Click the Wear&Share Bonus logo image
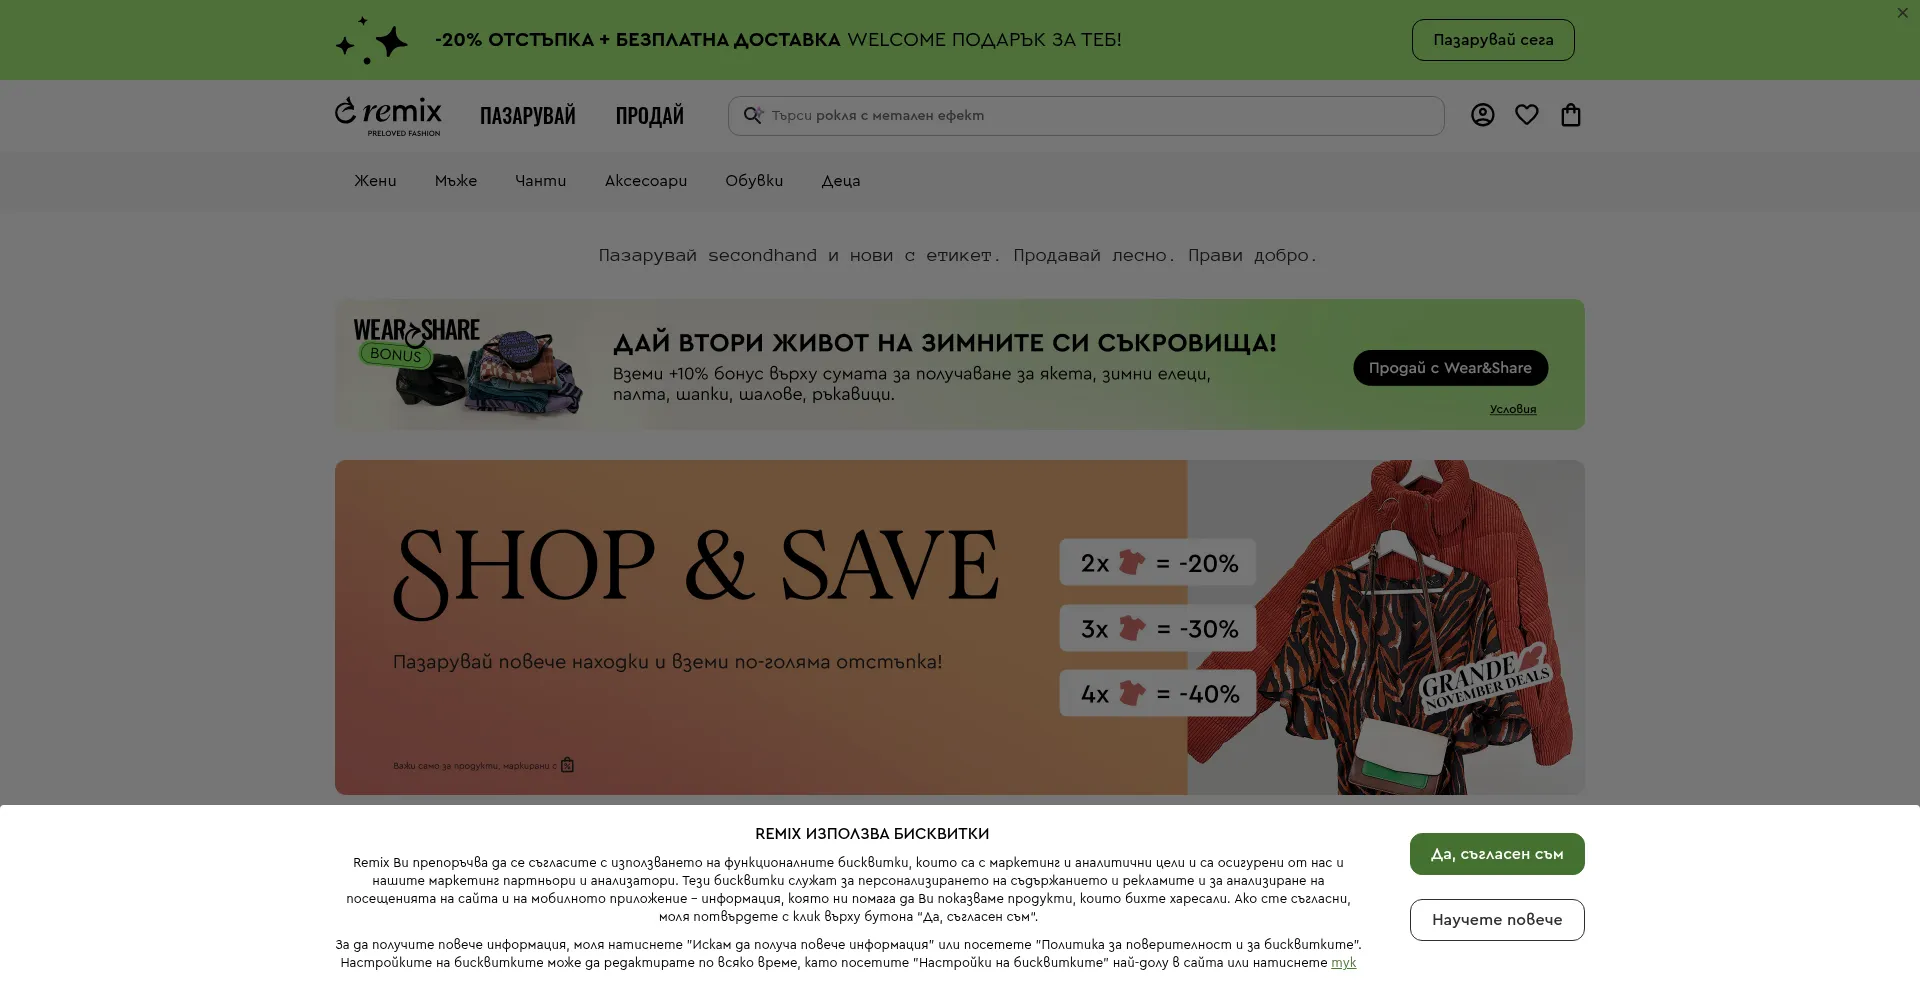The height and width of the screenshot is (993, 1920). pos(465,364)
